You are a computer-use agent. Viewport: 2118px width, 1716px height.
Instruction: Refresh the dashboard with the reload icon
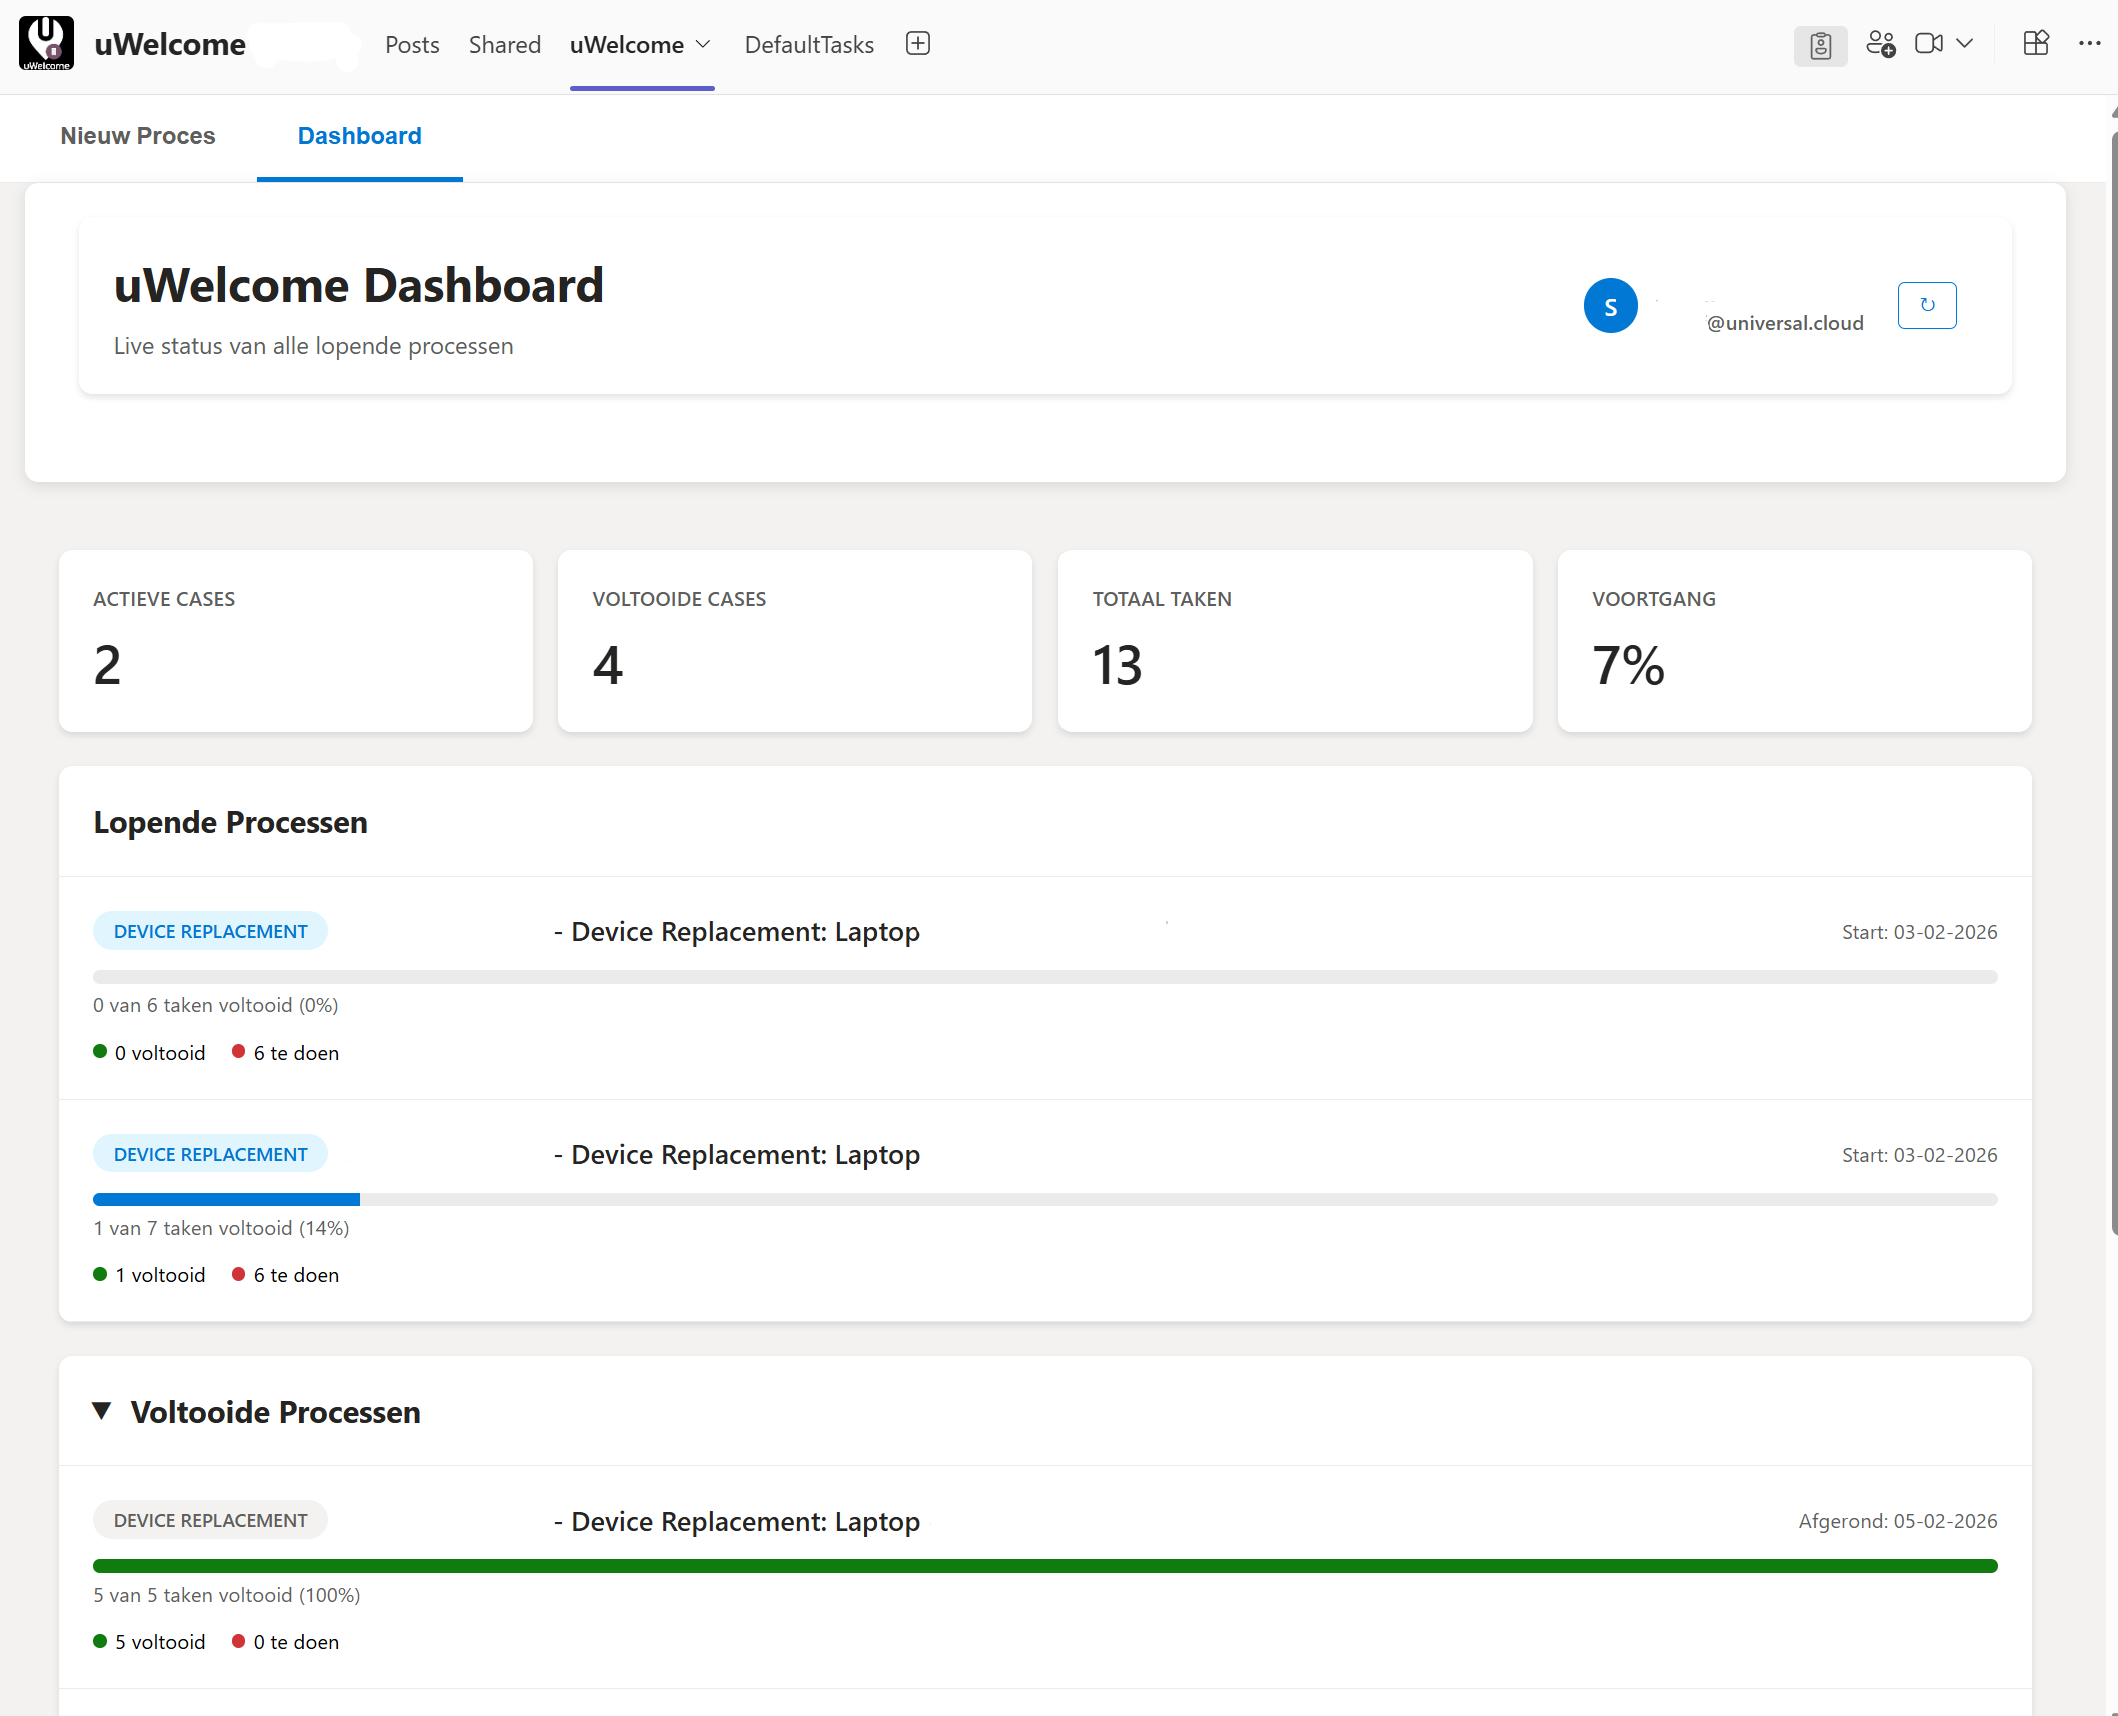(1926, 305)
